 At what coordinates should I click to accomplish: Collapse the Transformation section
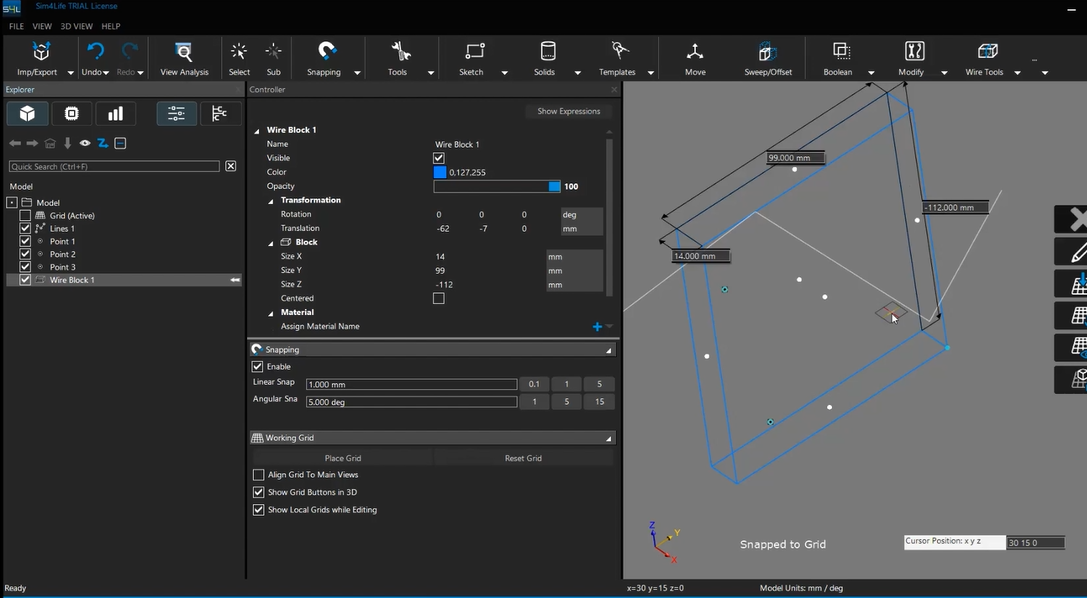271,200
